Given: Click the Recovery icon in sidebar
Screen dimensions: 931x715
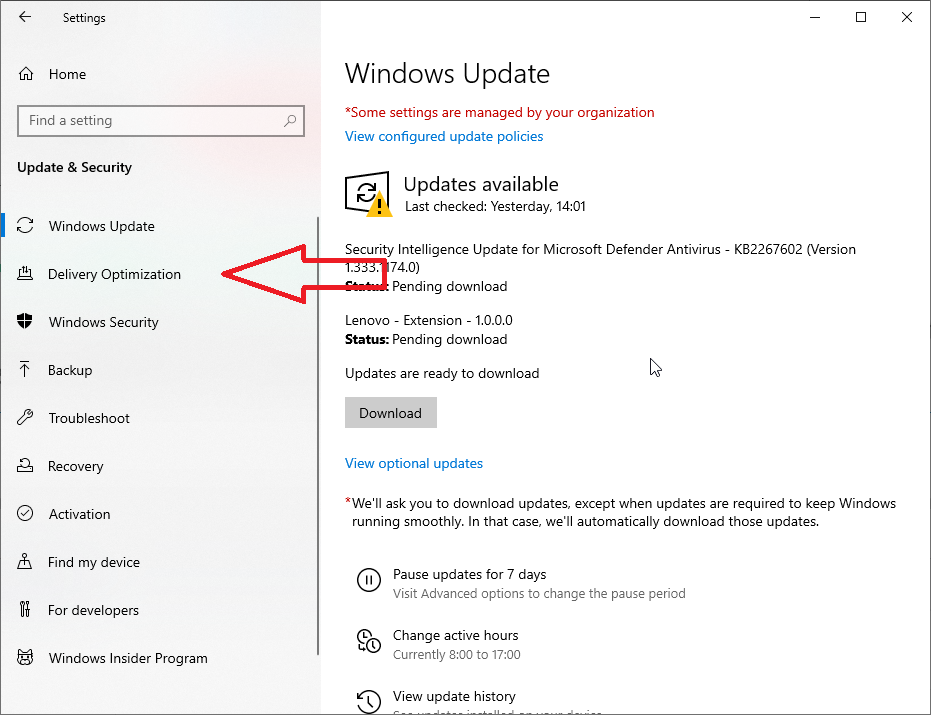Looking at the screenshot, I should (x=27, y=466).
